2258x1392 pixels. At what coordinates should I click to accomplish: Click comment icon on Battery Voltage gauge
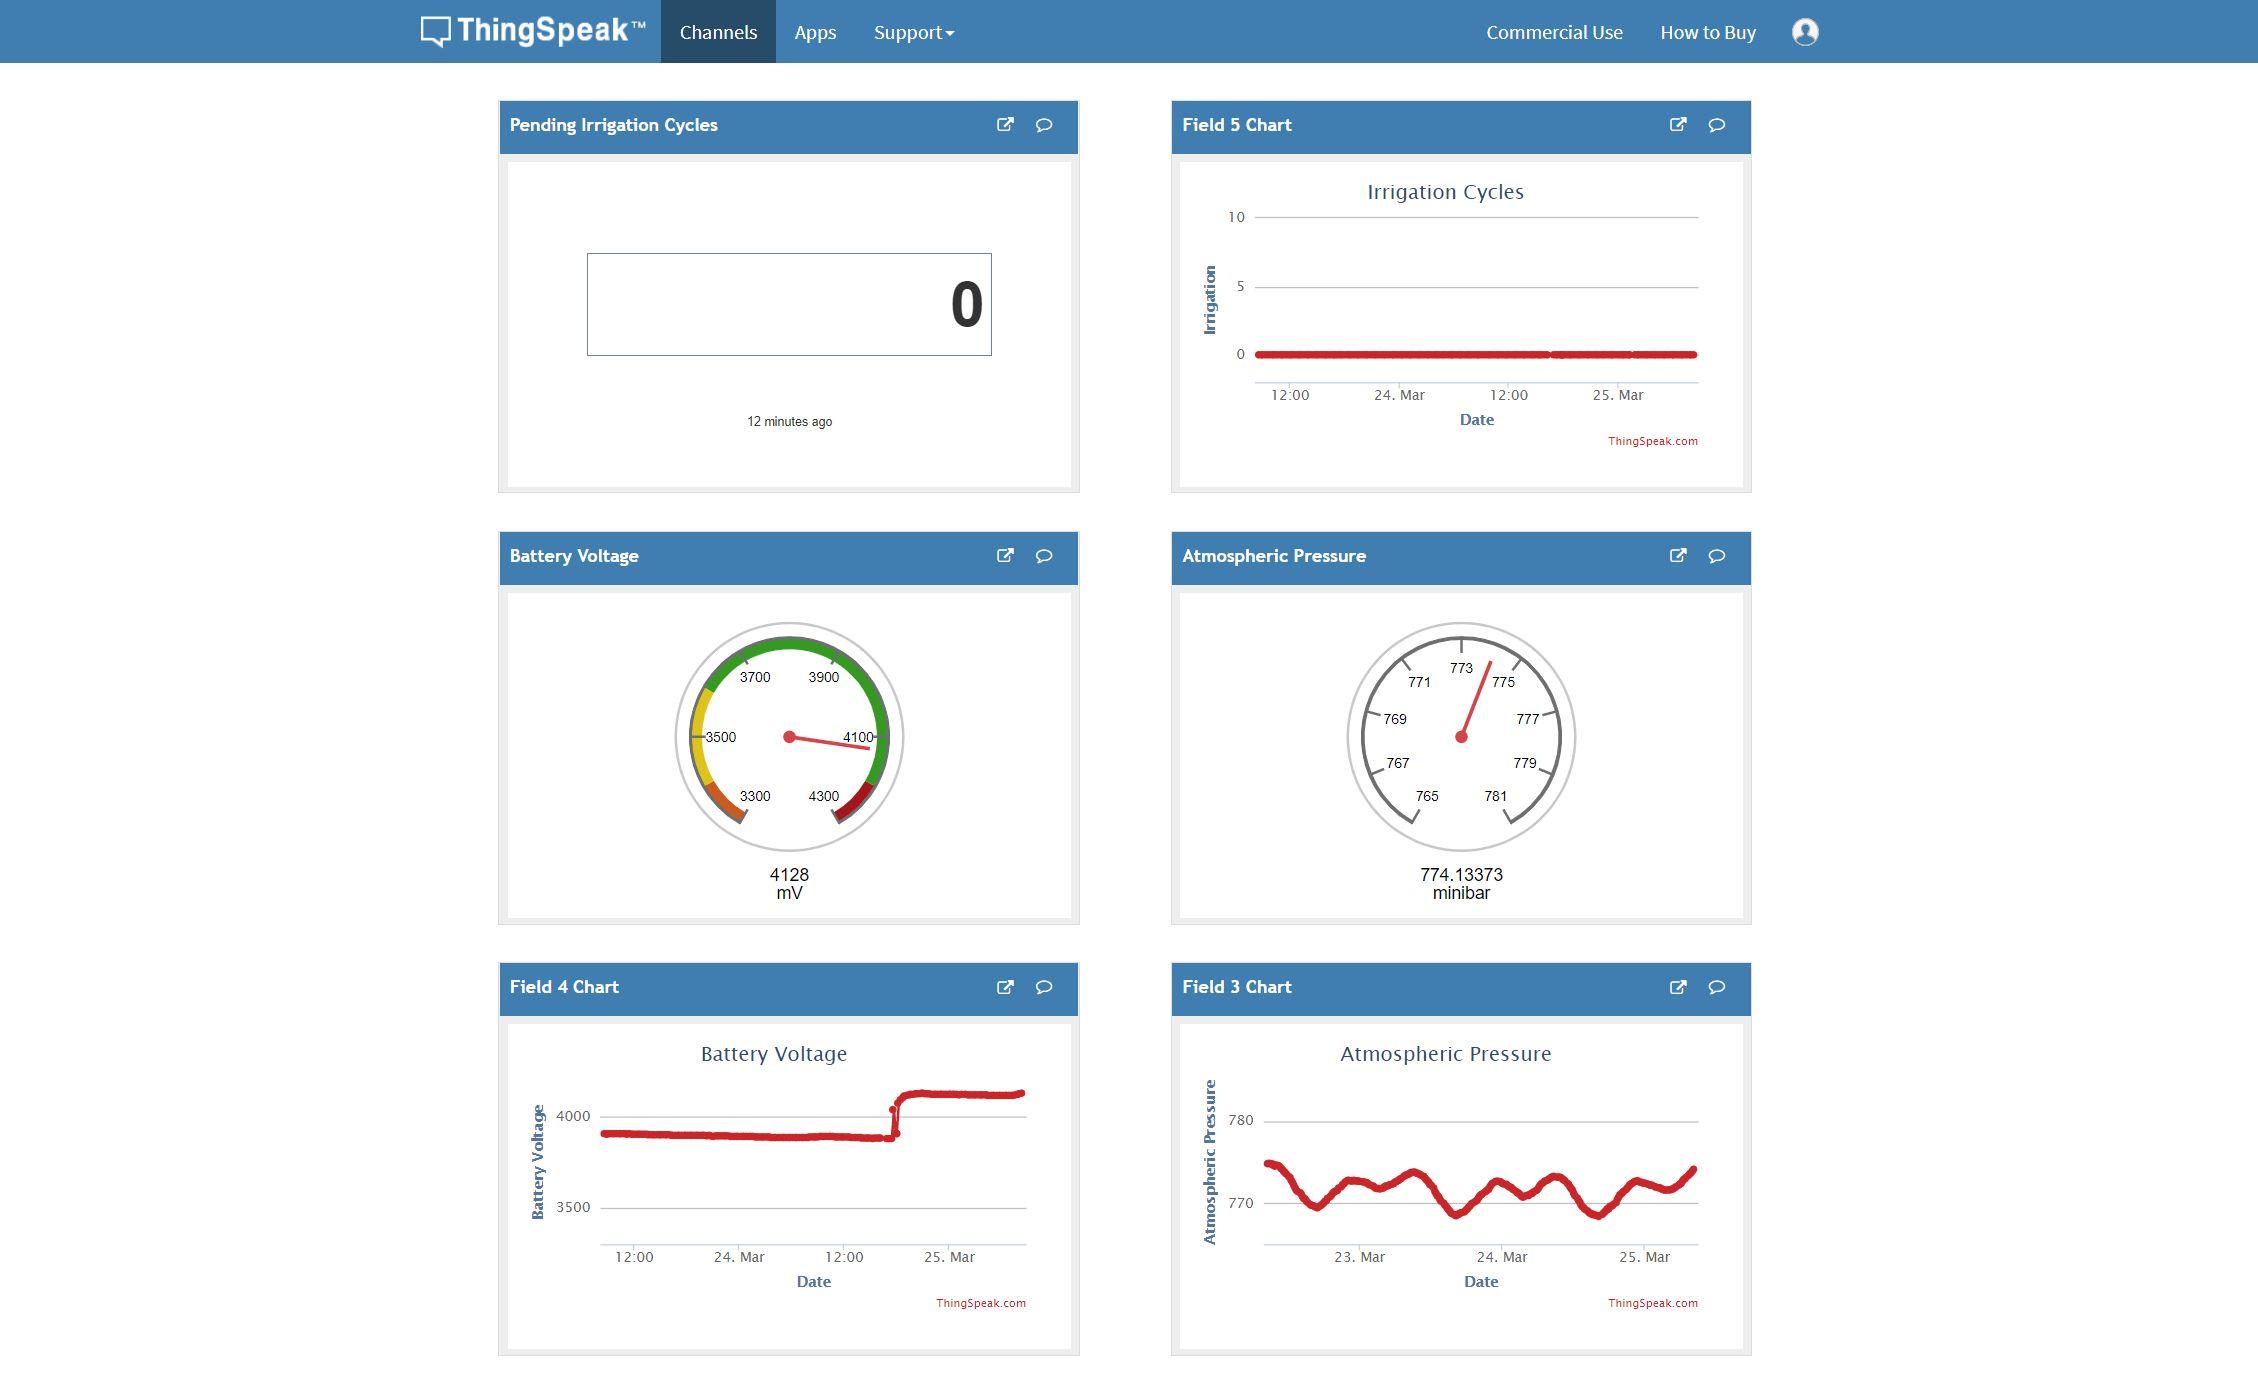pos(1044,556)
